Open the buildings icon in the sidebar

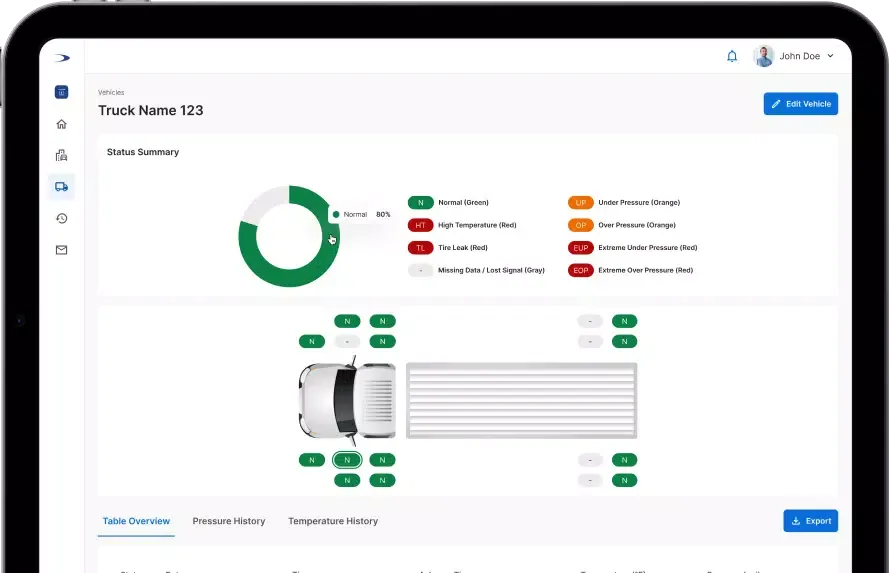coord(61,155)
